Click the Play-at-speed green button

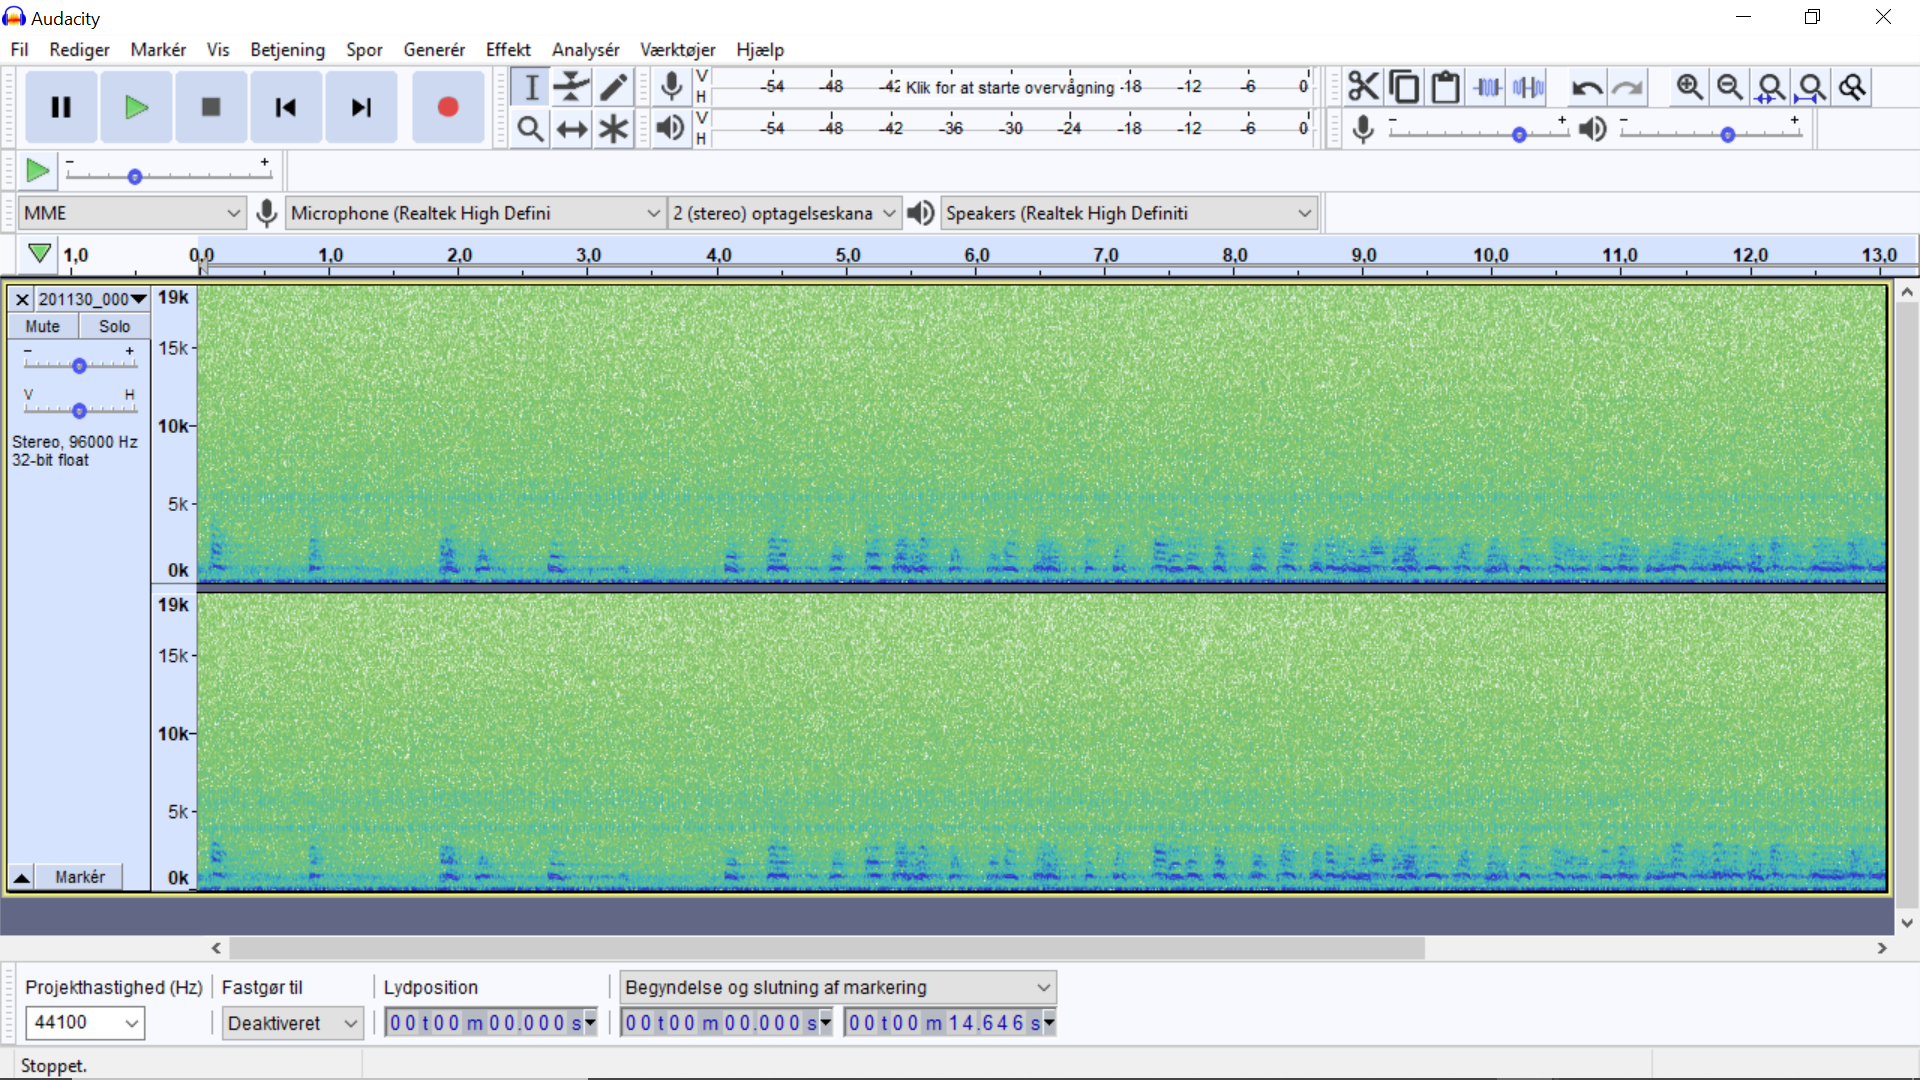point(37,171)
